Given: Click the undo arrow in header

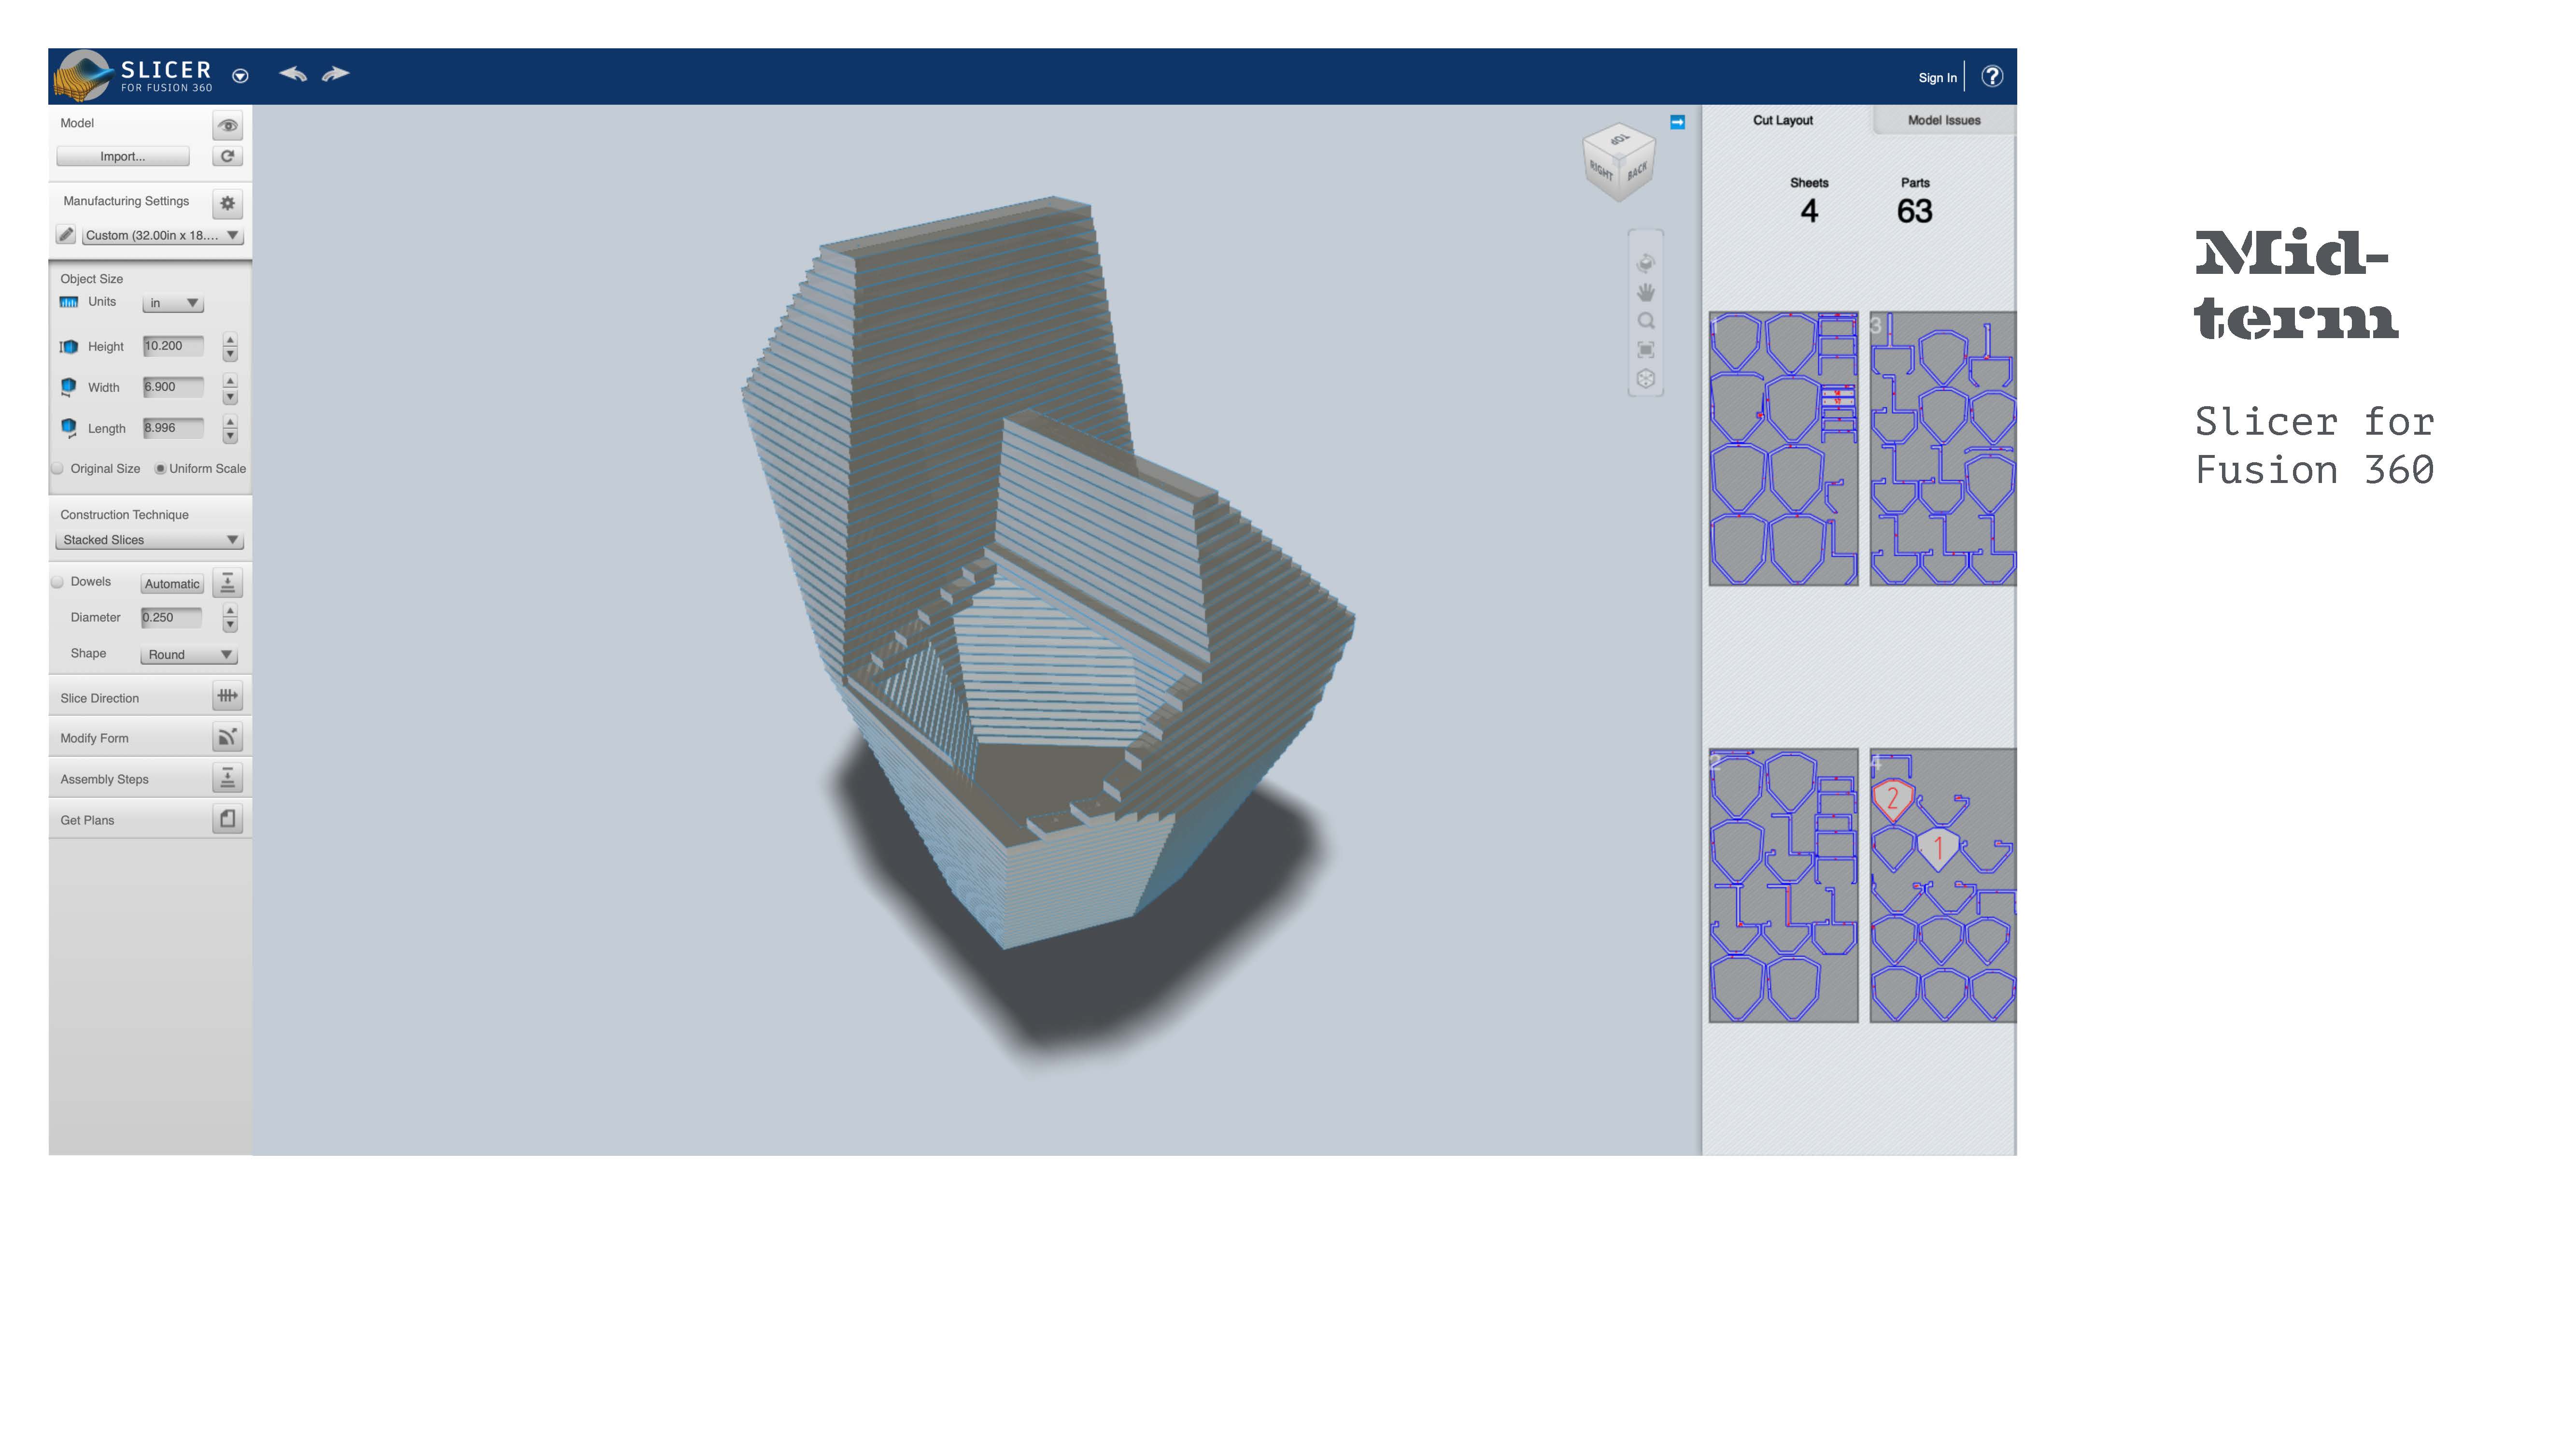Looking at the screenshot, I should (292, 74).
